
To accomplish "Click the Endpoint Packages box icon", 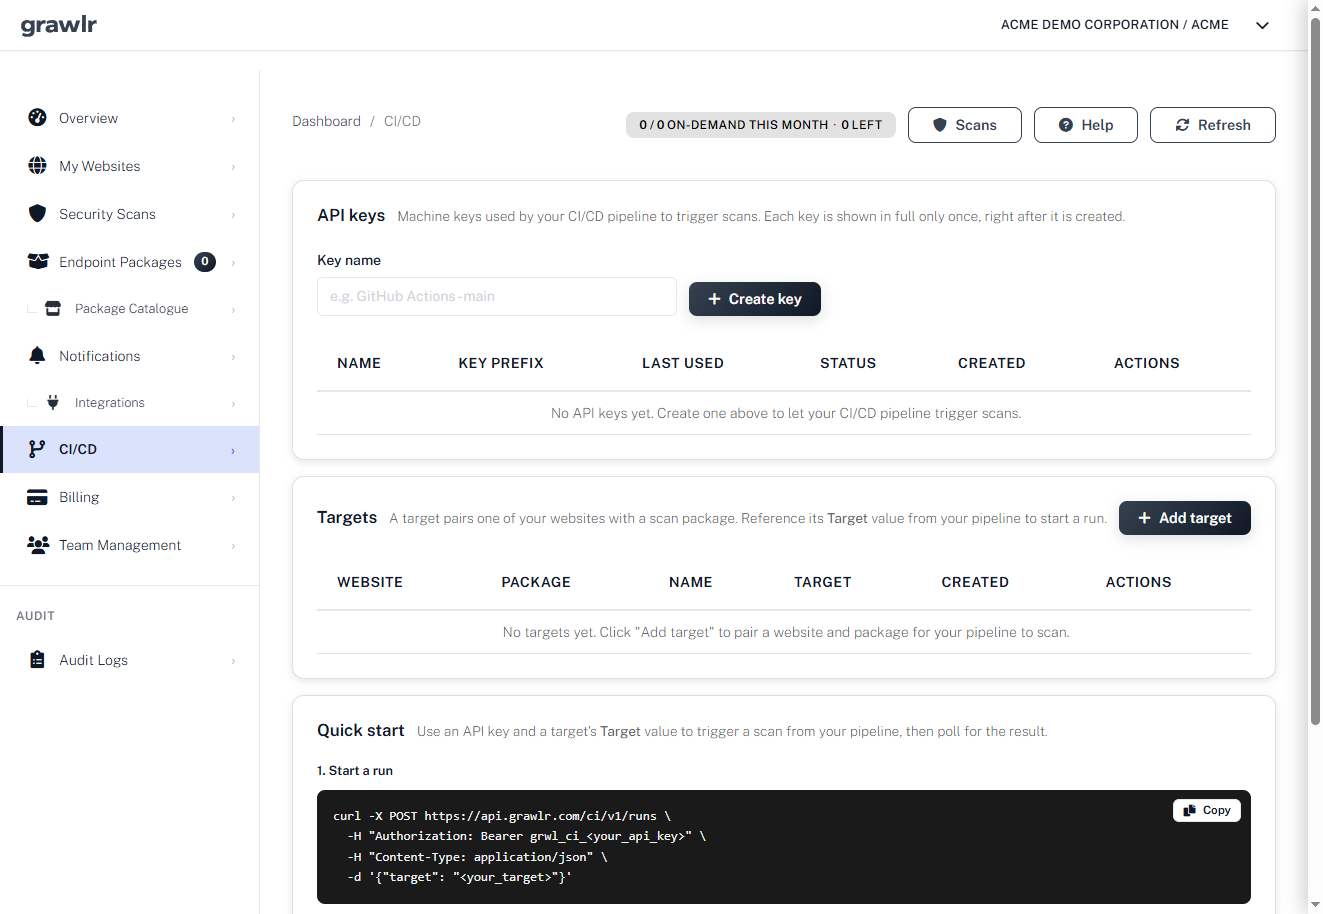I will pyautogui.click(x=38, y=261).
